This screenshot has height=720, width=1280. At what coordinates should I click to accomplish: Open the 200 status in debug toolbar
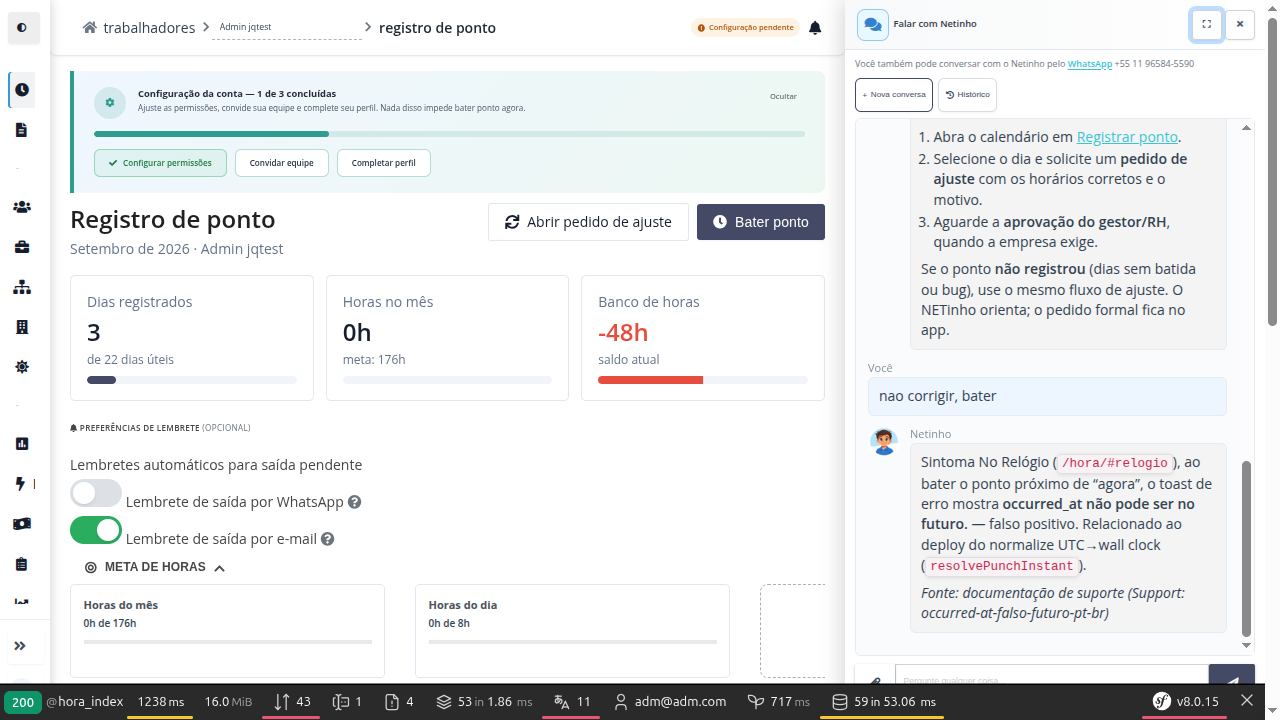(23, 702)
